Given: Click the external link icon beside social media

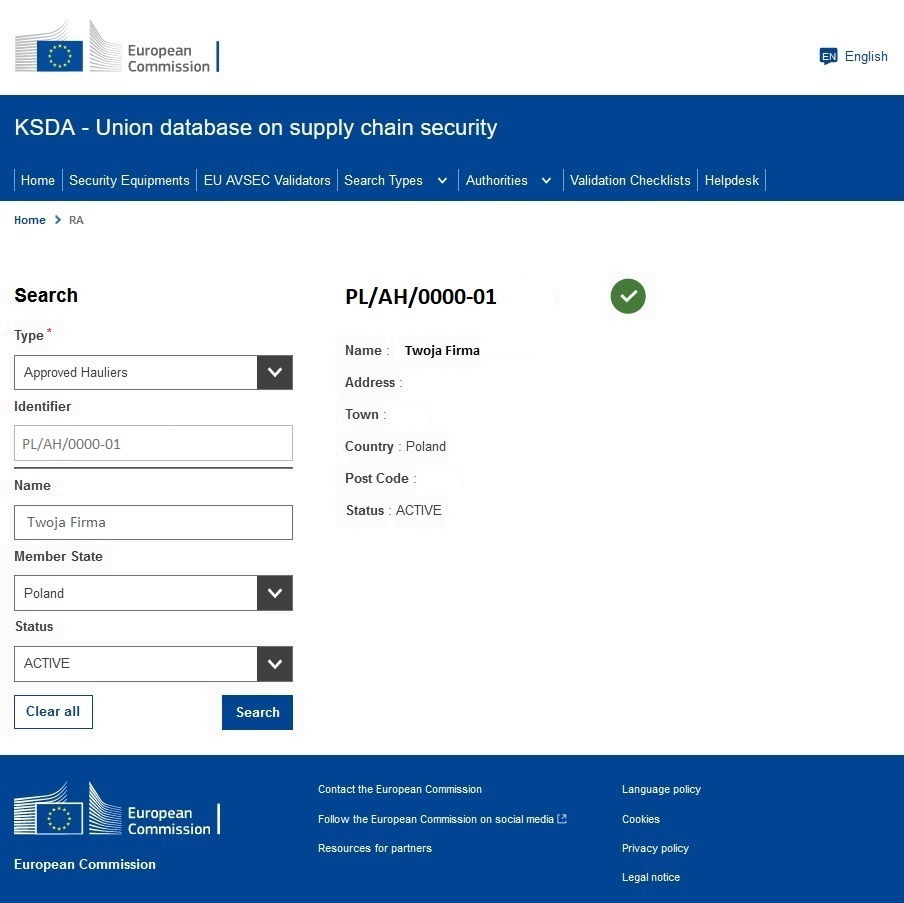Looking at the screenshot, I should coord(562,819).
